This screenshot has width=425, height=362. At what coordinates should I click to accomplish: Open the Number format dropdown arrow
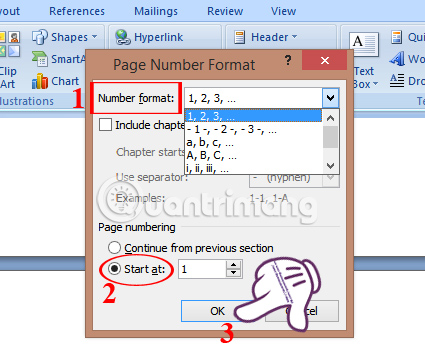[x=330, y=98]
